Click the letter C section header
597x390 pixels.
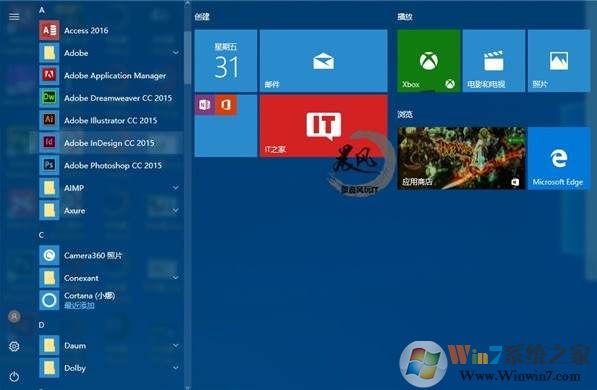[x=41, y=235]
